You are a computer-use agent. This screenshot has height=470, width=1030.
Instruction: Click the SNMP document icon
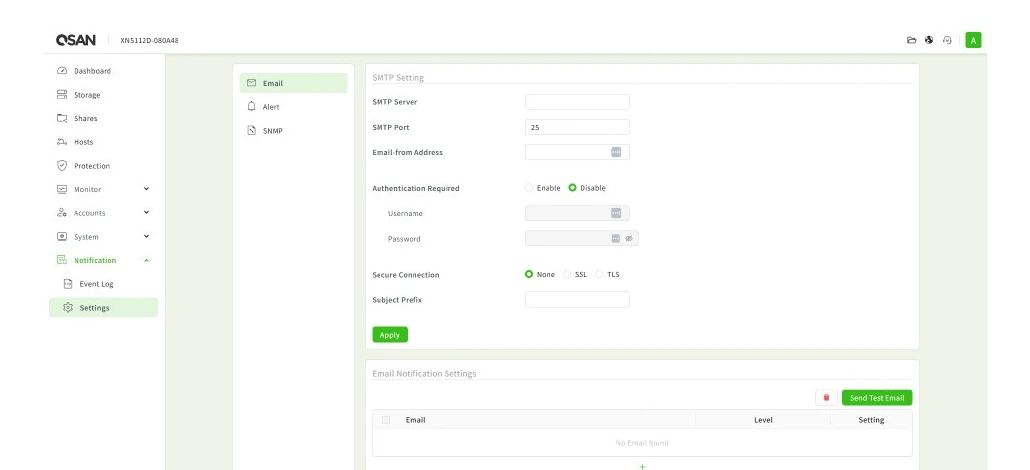pos(251,130)
